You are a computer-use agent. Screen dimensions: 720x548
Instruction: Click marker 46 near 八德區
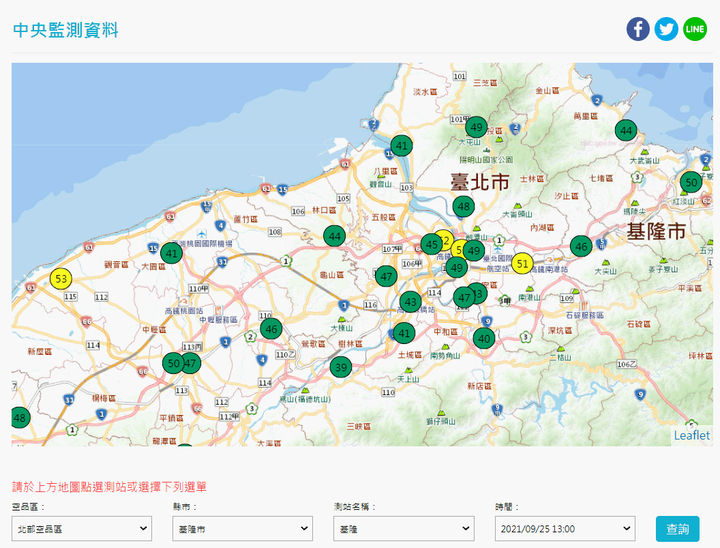coord(271,329)
